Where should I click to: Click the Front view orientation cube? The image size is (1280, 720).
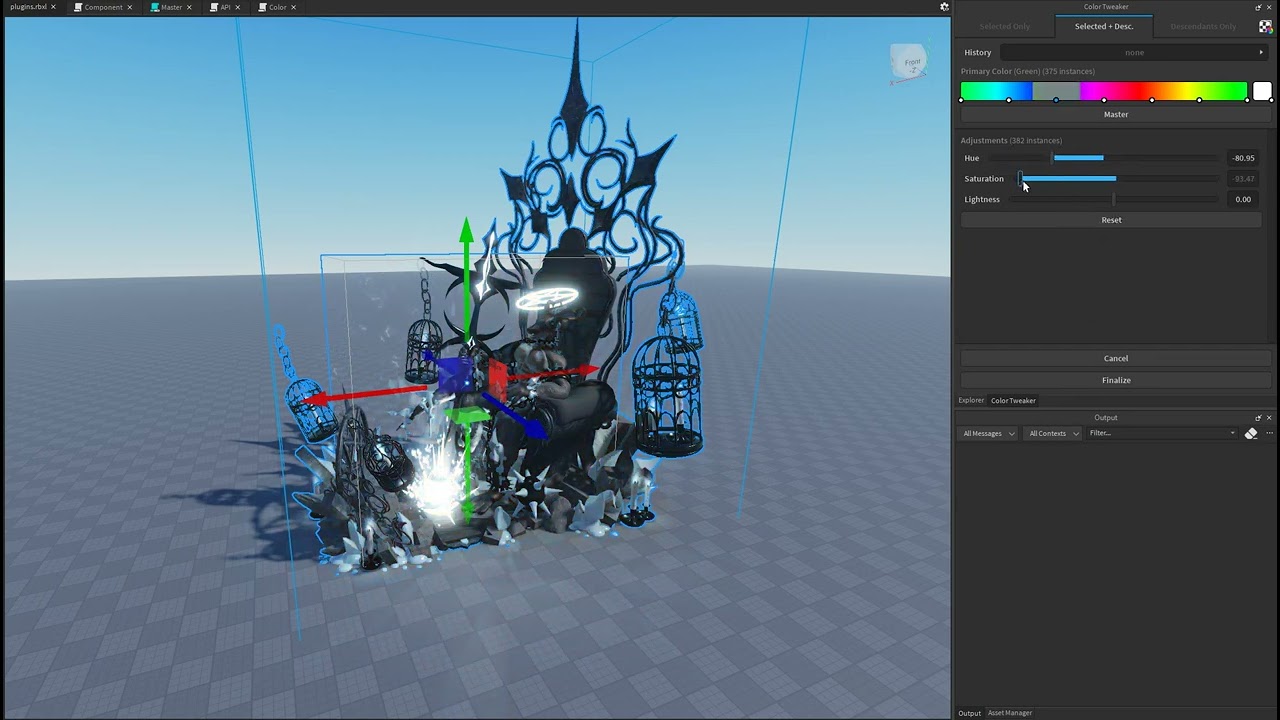click(x=909, y=64)
